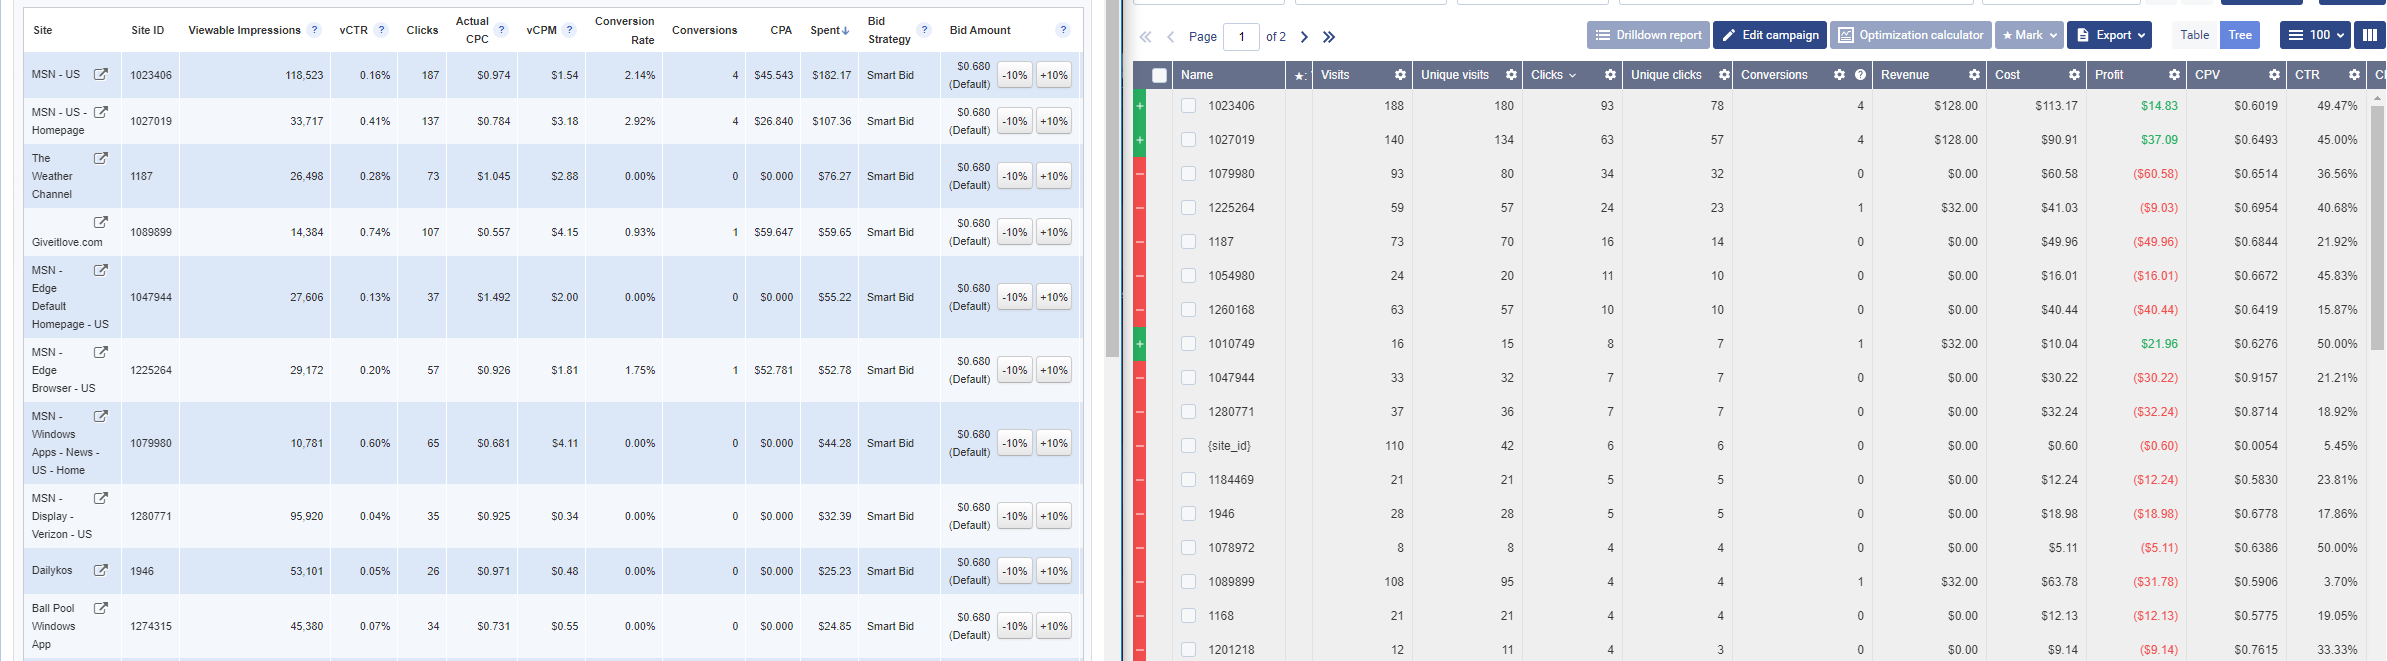Switch to Table view
This screenshot has height=661, width=2387.
(2194, 35)
